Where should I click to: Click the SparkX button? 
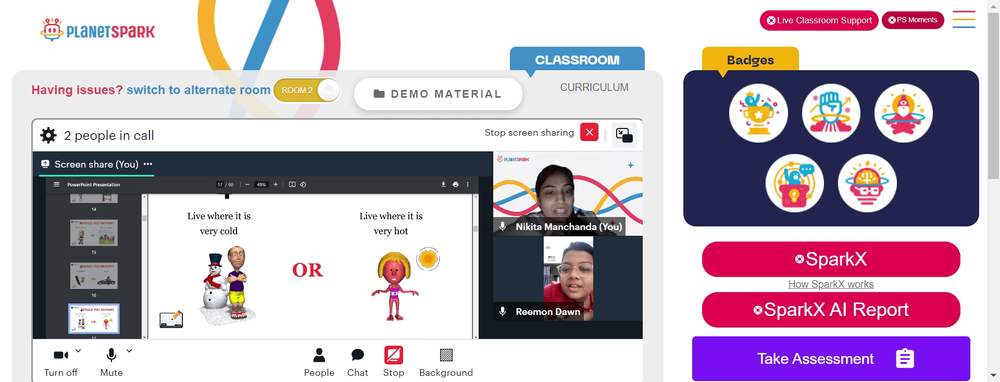pyautogui.click(x=831, y=259)
